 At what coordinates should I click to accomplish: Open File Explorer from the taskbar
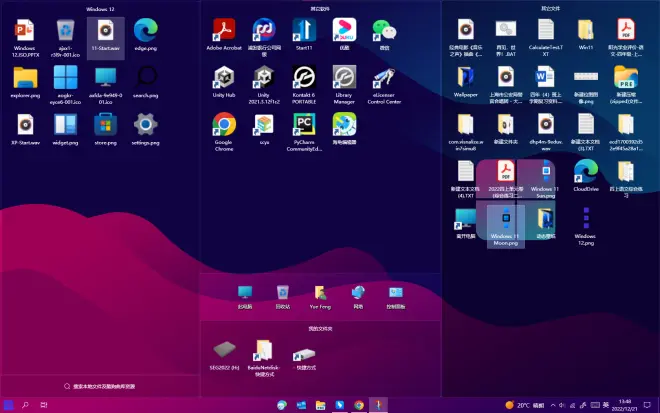tap(321, 405)
